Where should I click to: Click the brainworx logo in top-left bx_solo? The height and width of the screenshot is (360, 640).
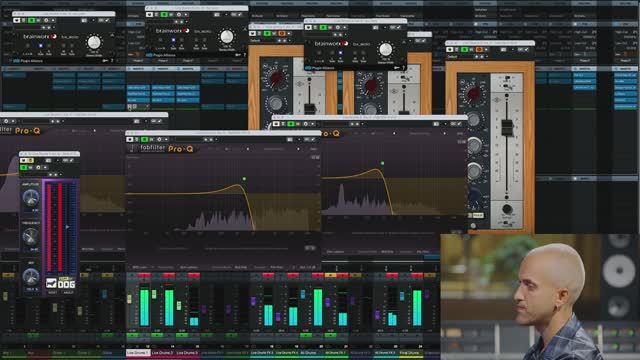40,36
